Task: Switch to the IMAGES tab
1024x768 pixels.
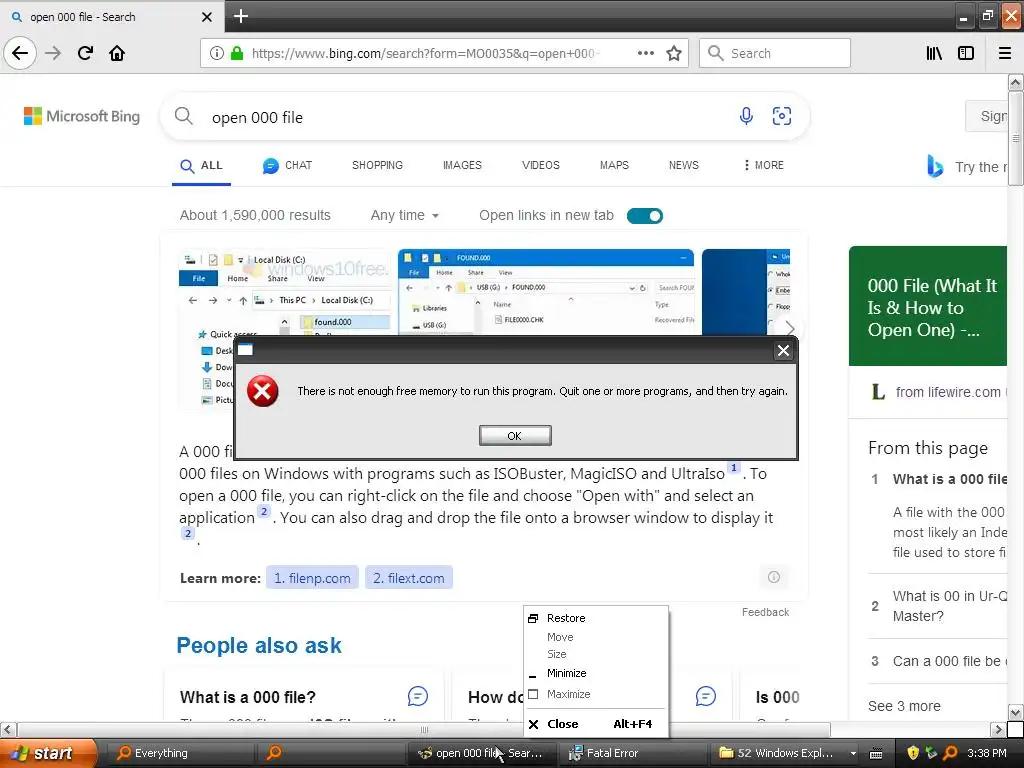Action: tap(462, 165)
